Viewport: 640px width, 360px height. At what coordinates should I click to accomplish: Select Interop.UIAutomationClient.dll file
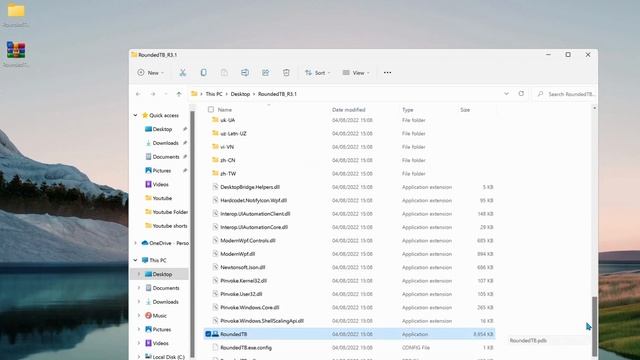tap(255, 214)
